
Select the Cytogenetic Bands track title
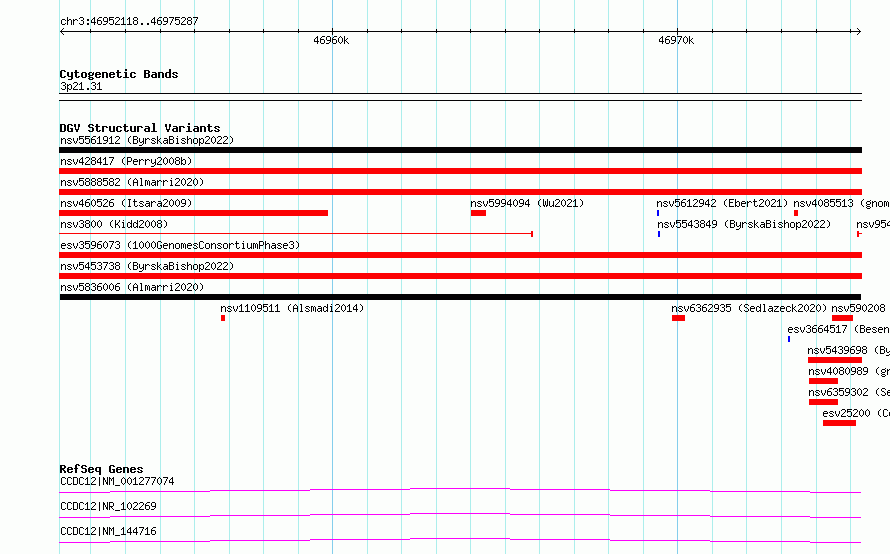coord(119,74)
